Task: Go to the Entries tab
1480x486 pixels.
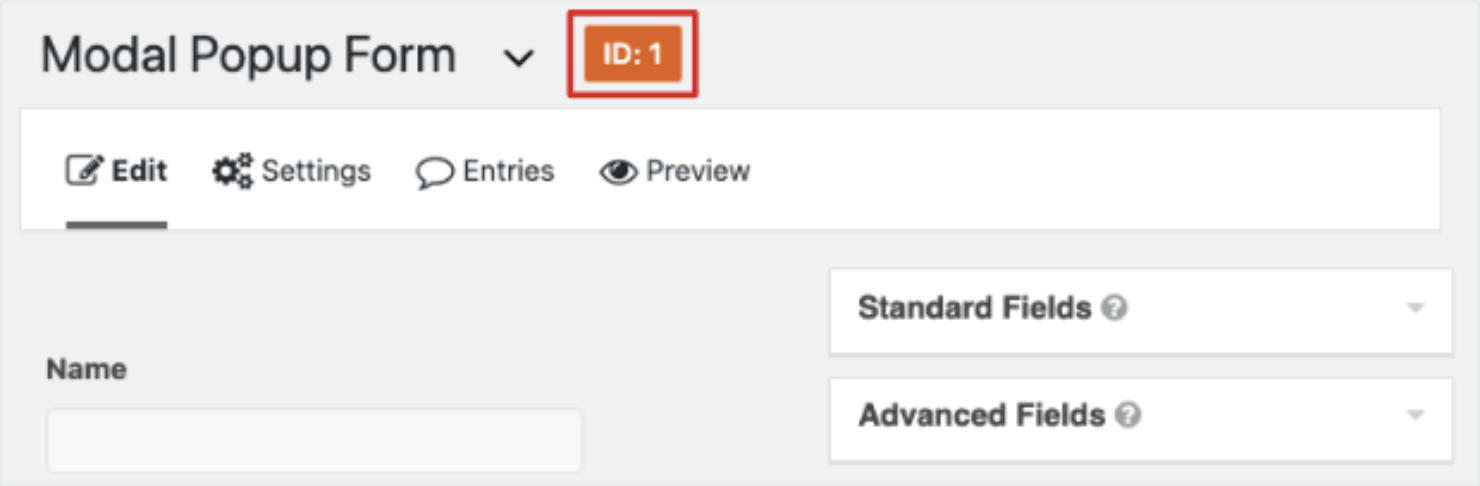Action: click(507, 171)
